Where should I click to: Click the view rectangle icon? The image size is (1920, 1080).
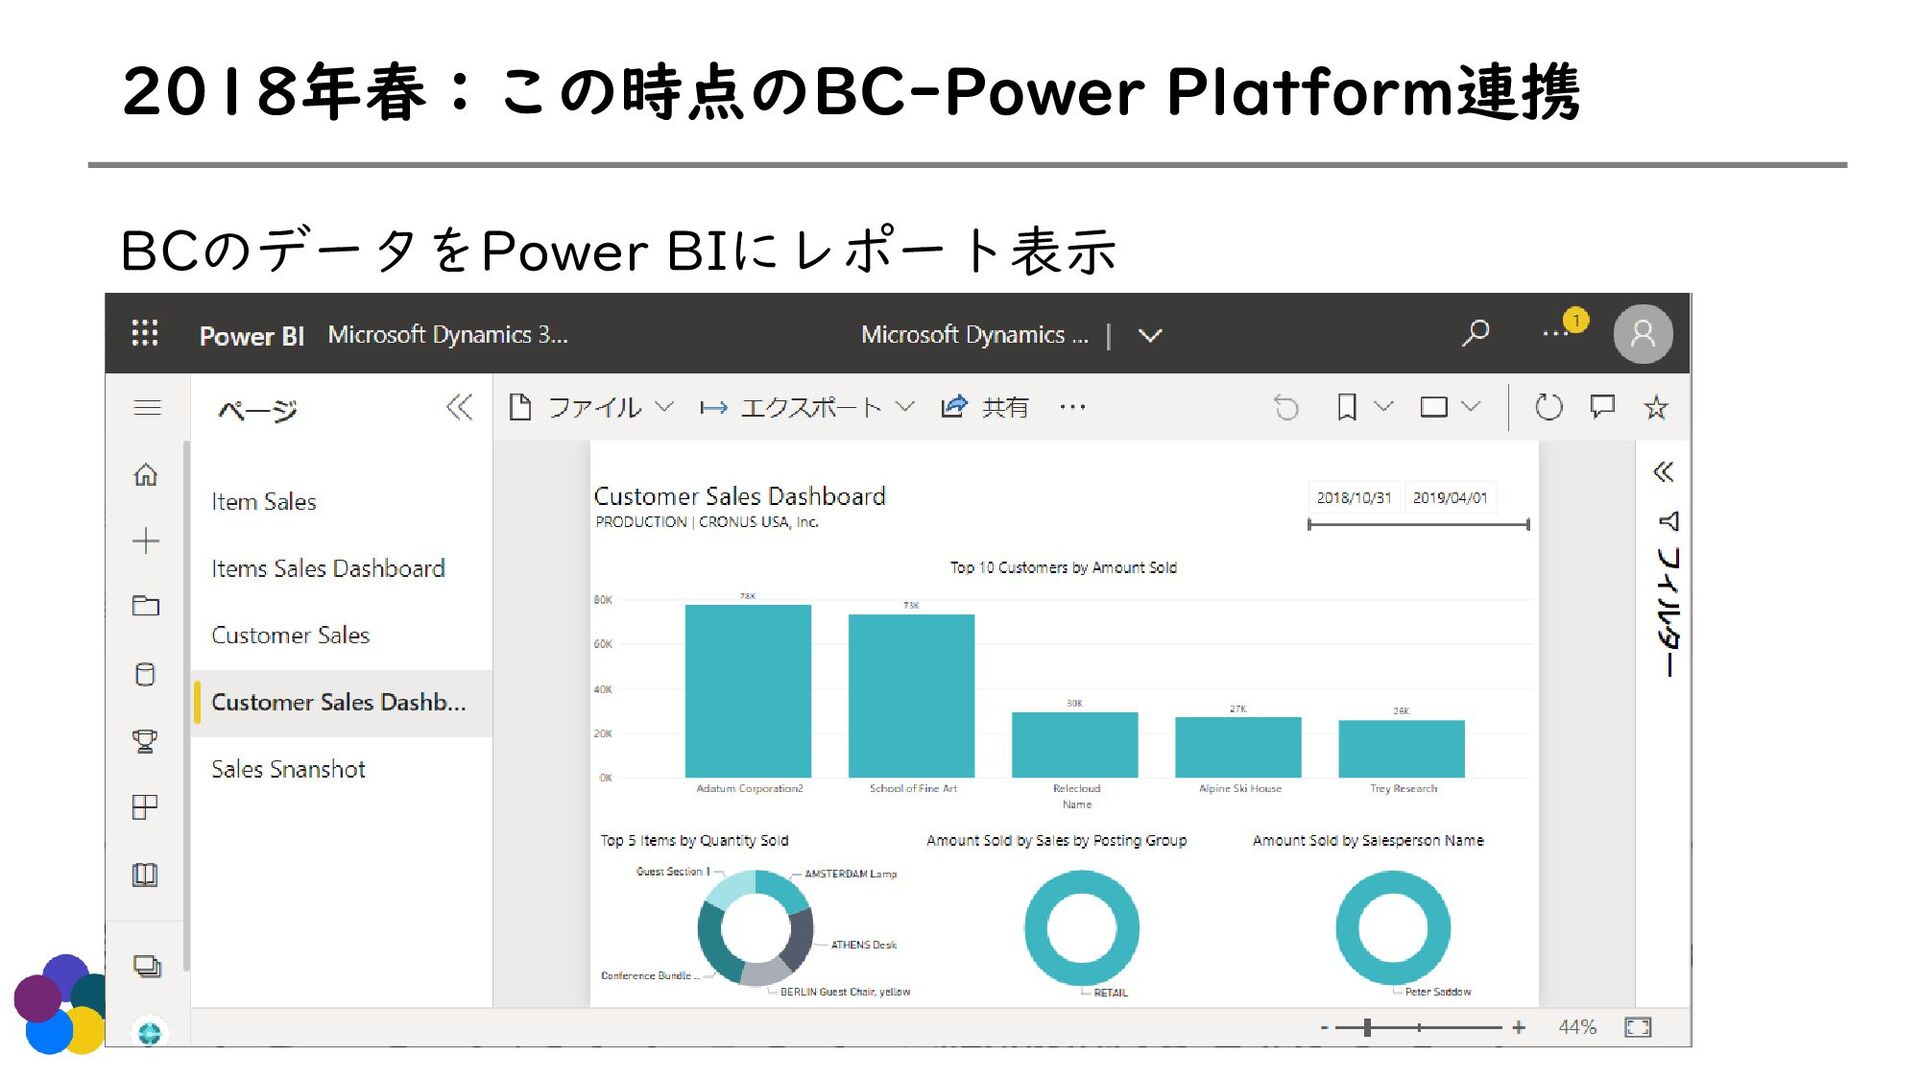[x=1434, y=407]
